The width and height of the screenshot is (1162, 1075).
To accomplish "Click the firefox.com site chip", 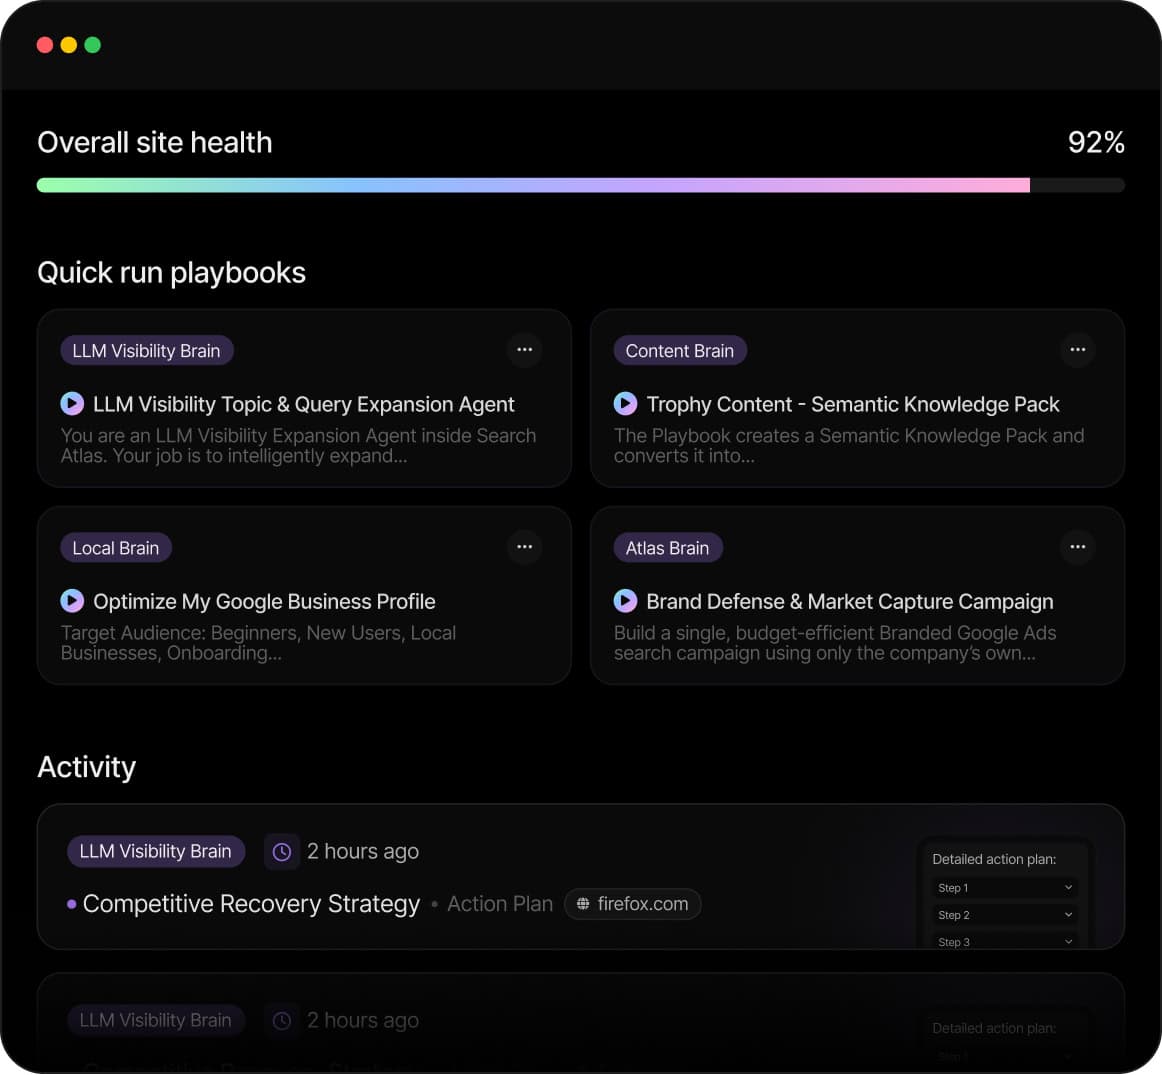I will [x=632, y=904].
